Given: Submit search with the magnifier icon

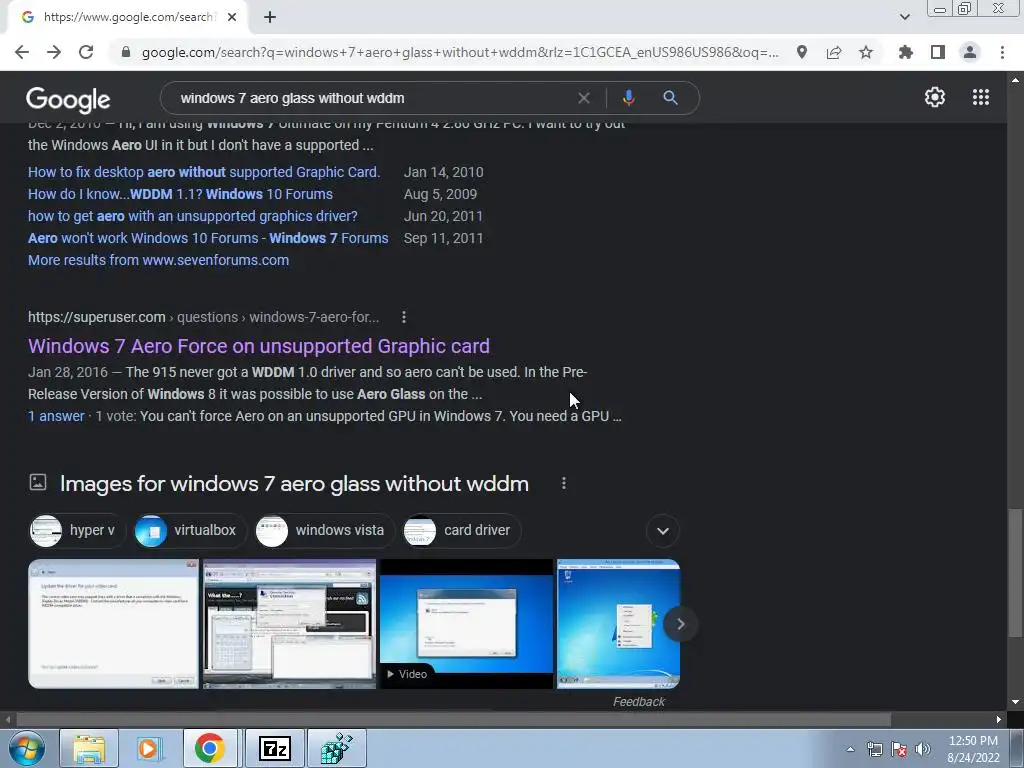Looking at the screenshot, I should pyautogui.click(x=670, y=98).
